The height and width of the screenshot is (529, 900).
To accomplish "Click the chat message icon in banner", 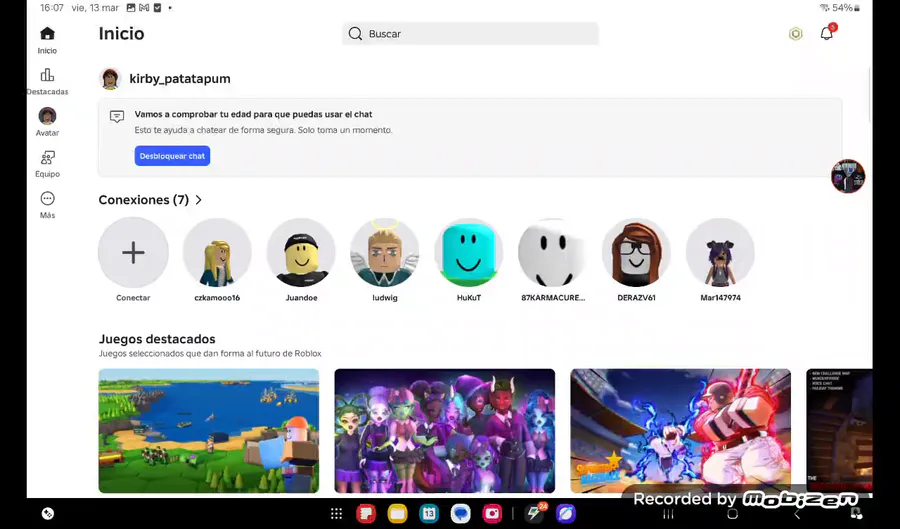I will coord(117,116).
